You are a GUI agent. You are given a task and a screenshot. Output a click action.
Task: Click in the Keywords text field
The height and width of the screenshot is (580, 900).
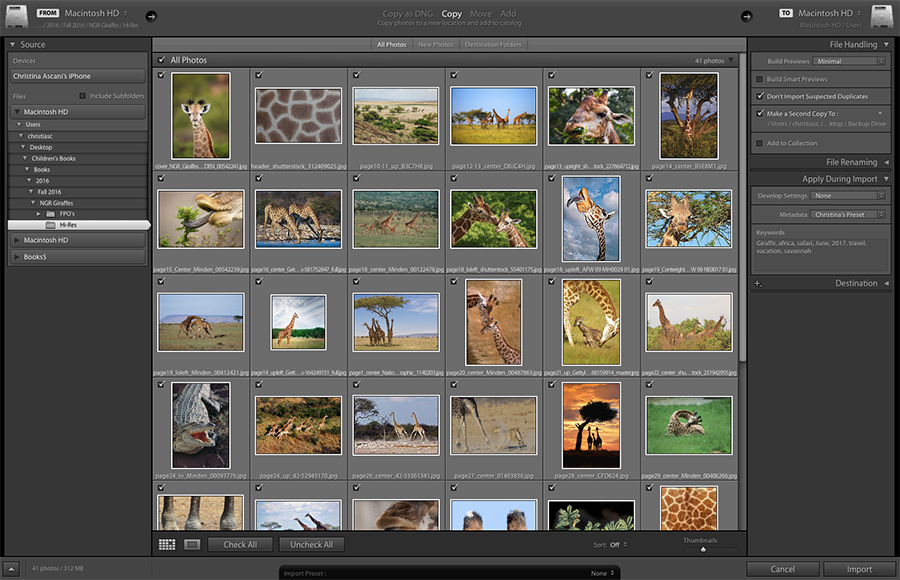[821, 254]
